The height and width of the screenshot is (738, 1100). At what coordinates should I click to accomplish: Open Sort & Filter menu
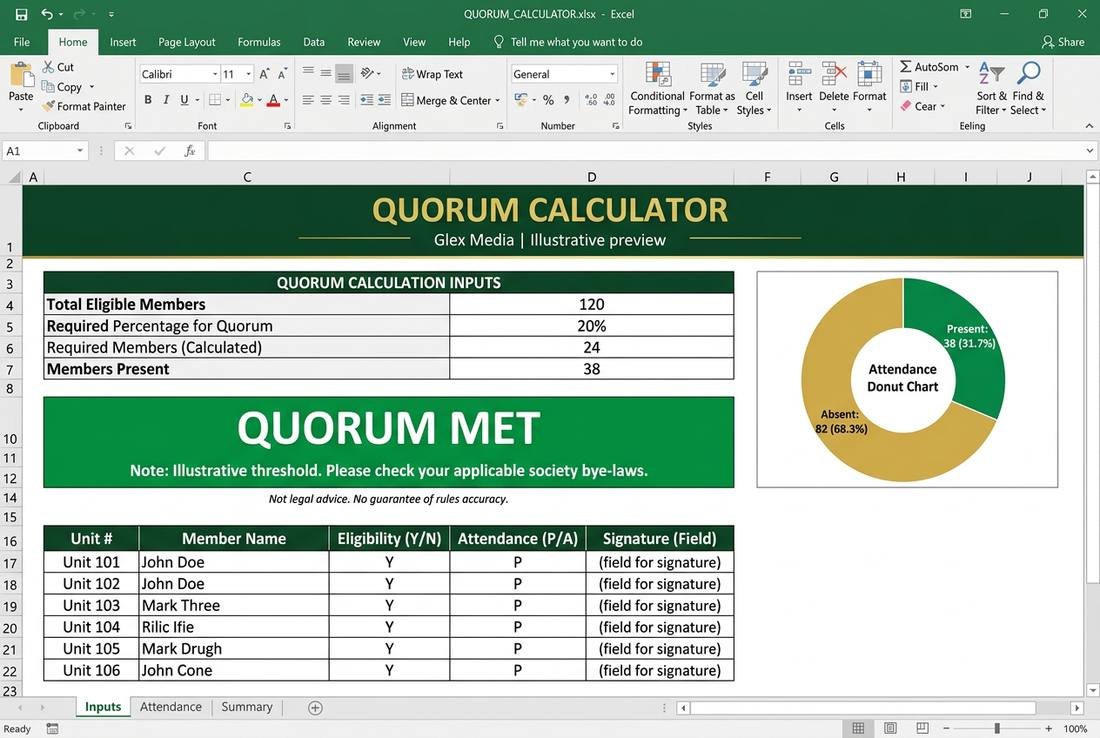[x=991, y=88]
